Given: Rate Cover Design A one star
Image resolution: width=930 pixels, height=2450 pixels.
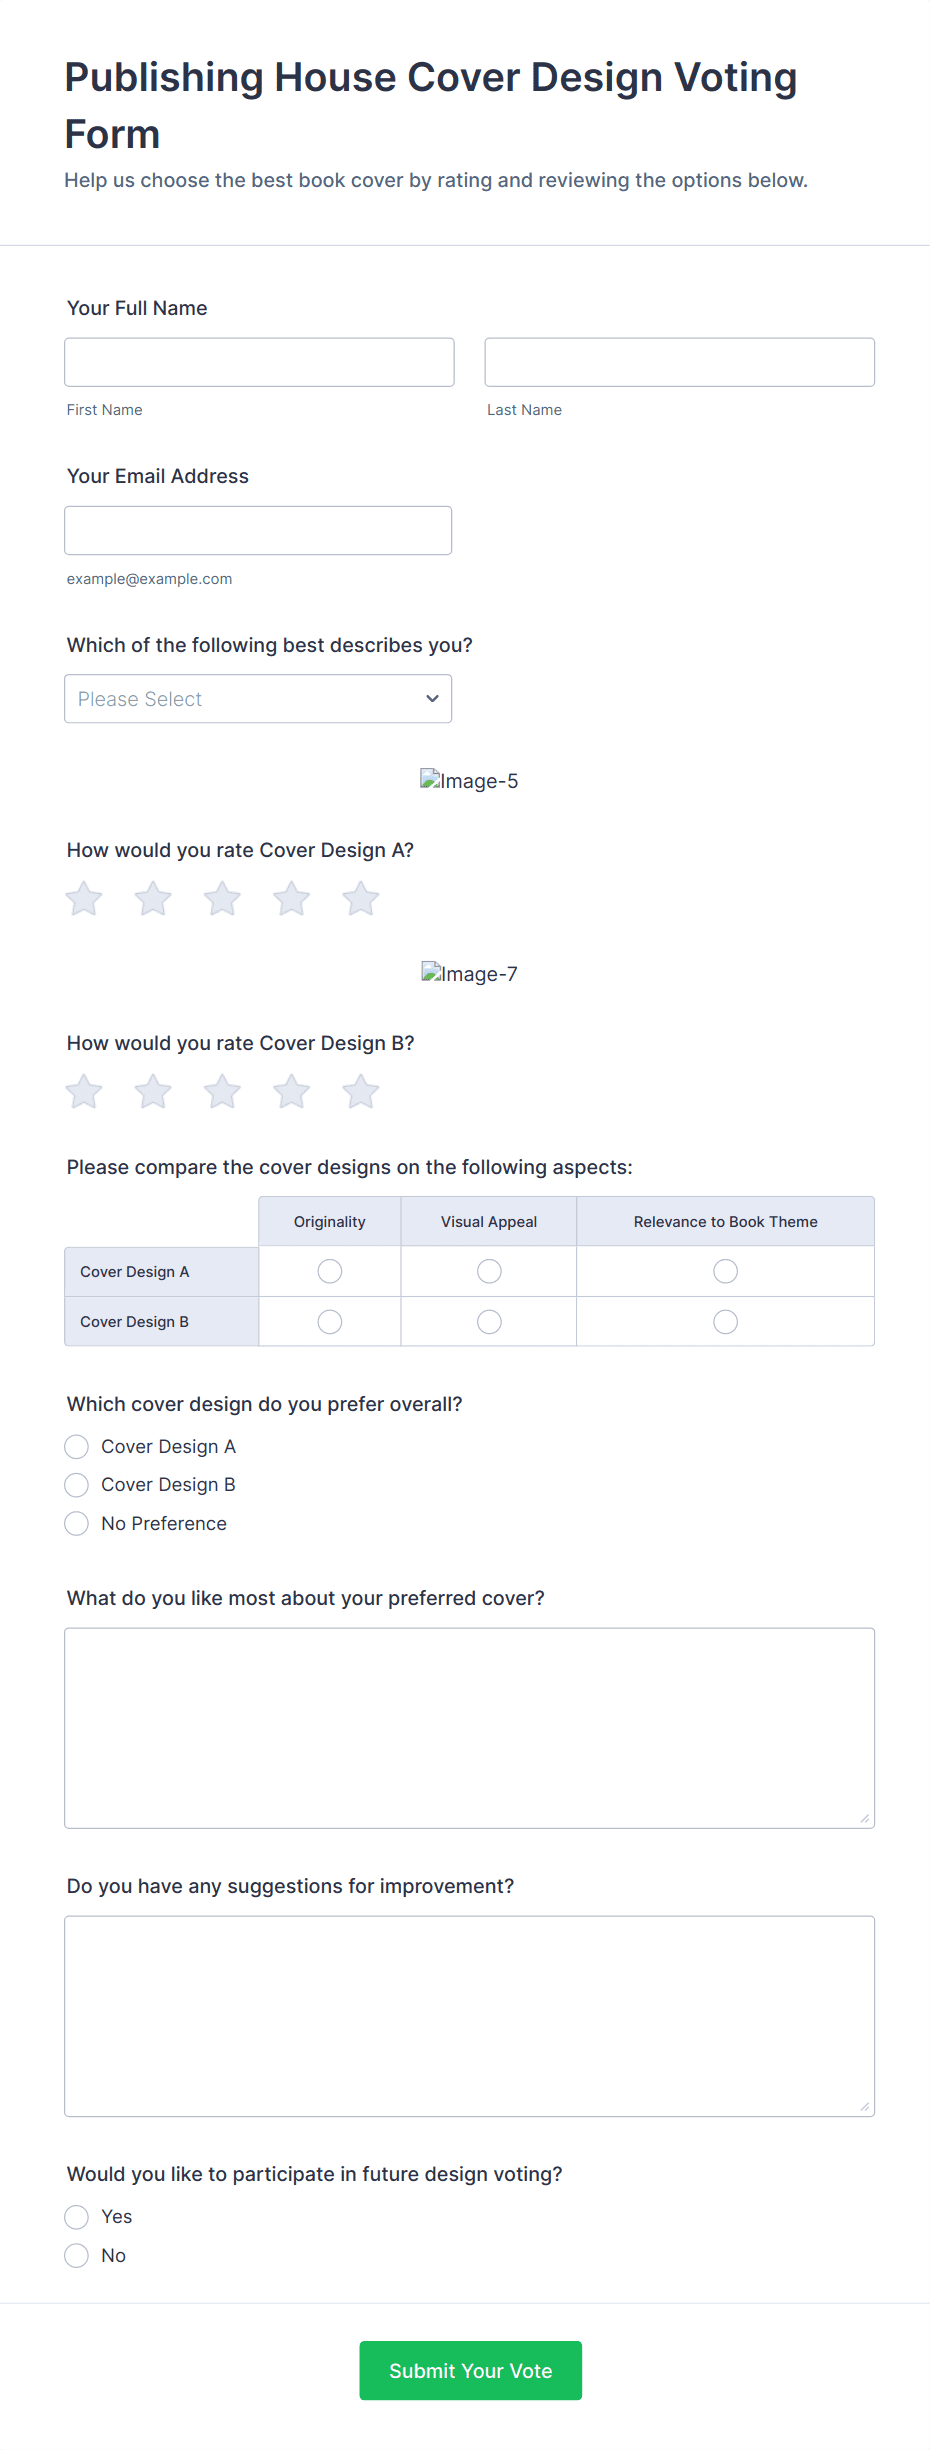Looking at the screenshot, I should [x=84, y=899].
